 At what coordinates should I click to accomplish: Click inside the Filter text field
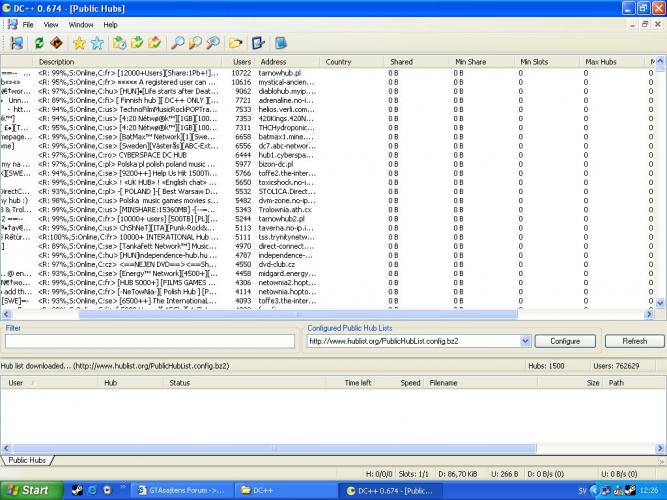[x=150, y=341]
